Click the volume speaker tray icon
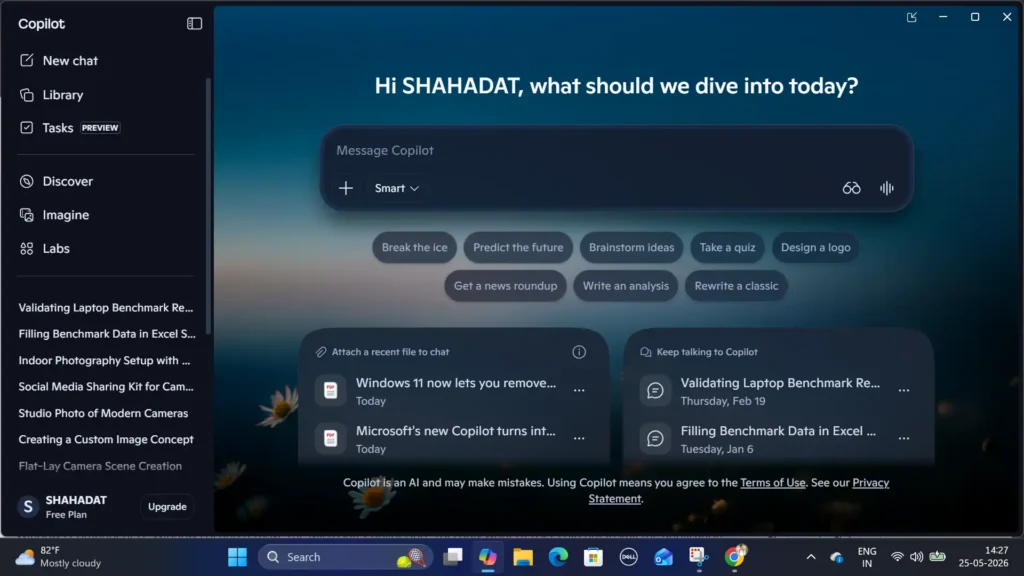Image resolution: width=1024 pixels, height=576 pixels. tap(916, 557)
